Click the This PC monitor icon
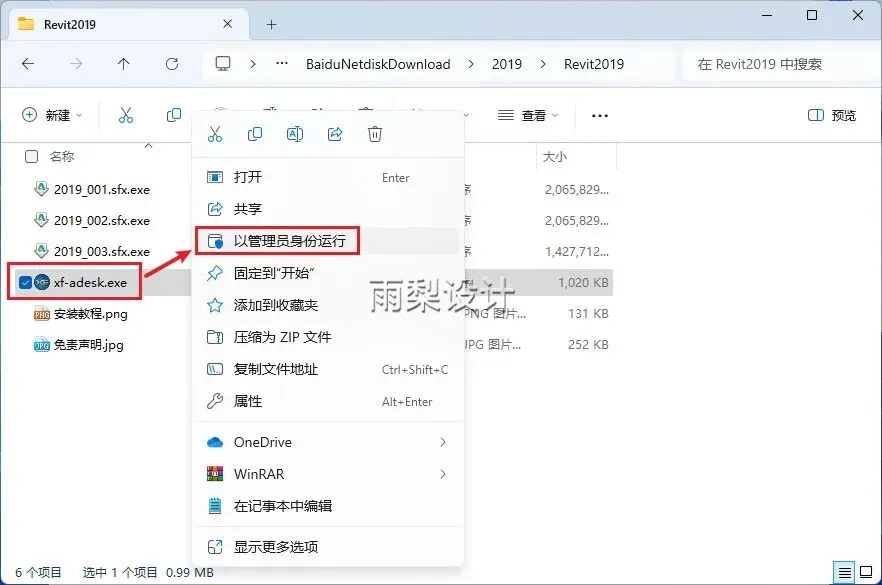882x585 pixels. pos(223,64)
